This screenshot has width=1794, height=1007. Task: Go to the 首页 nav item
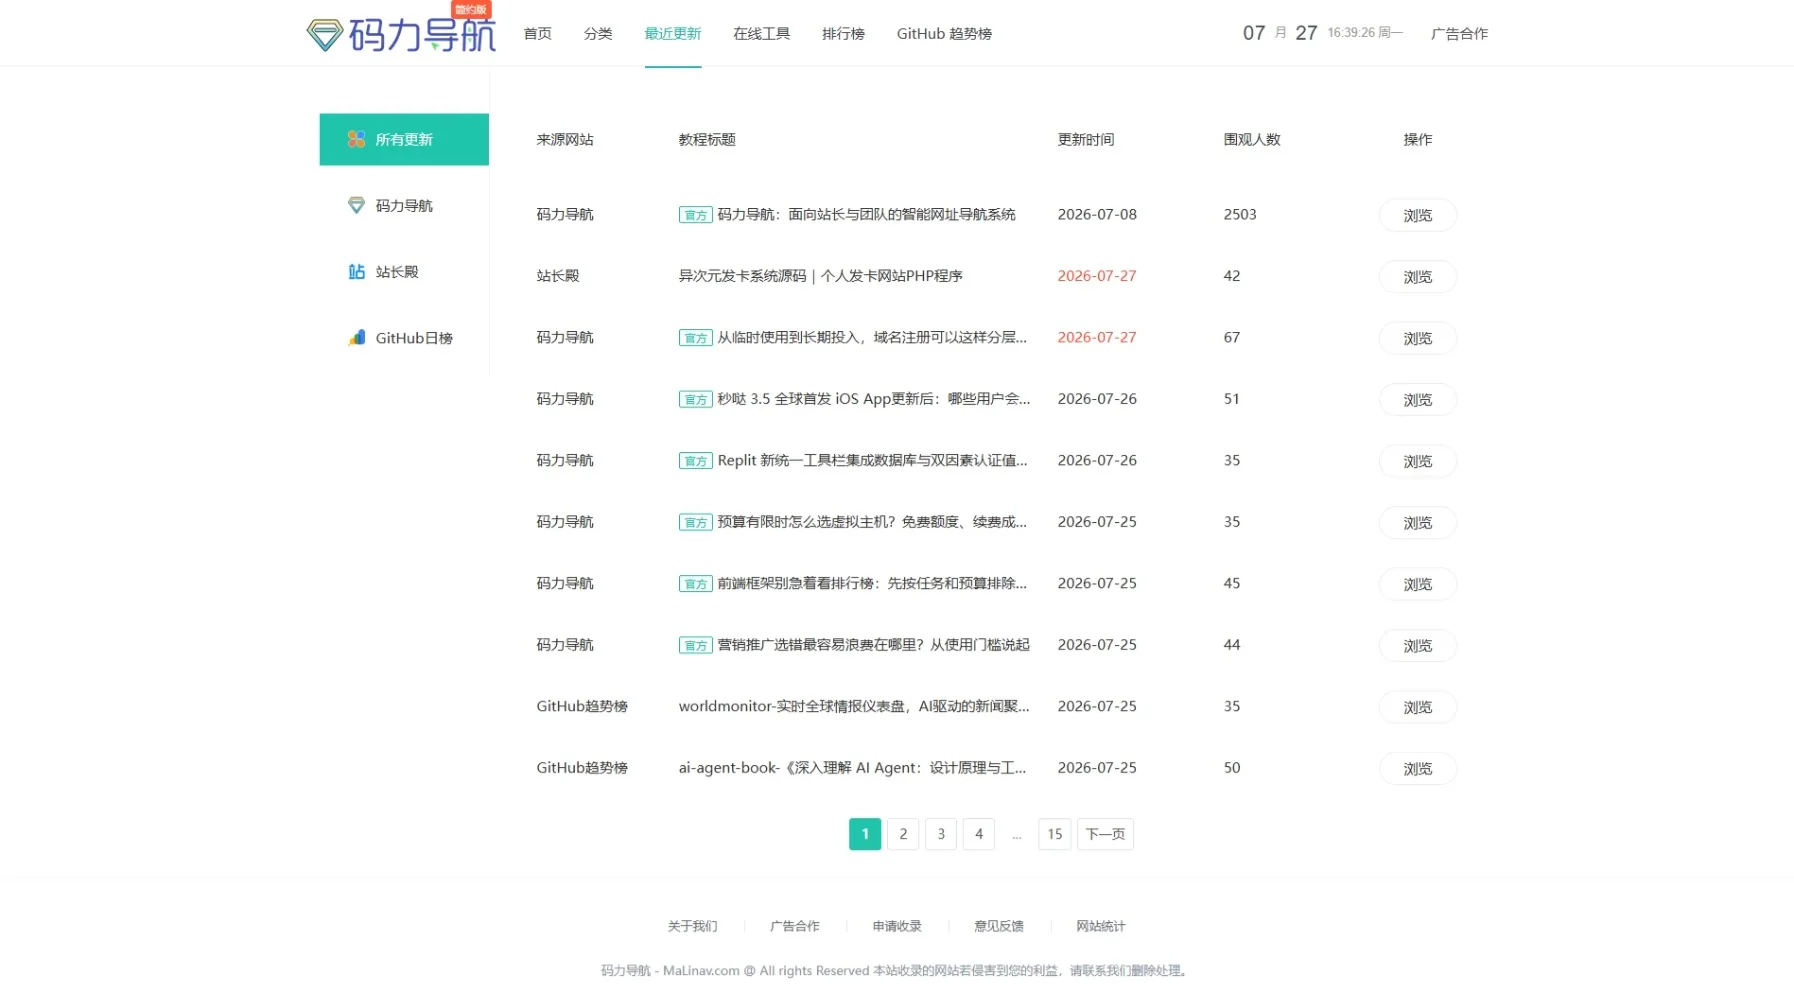pos(537,34)
